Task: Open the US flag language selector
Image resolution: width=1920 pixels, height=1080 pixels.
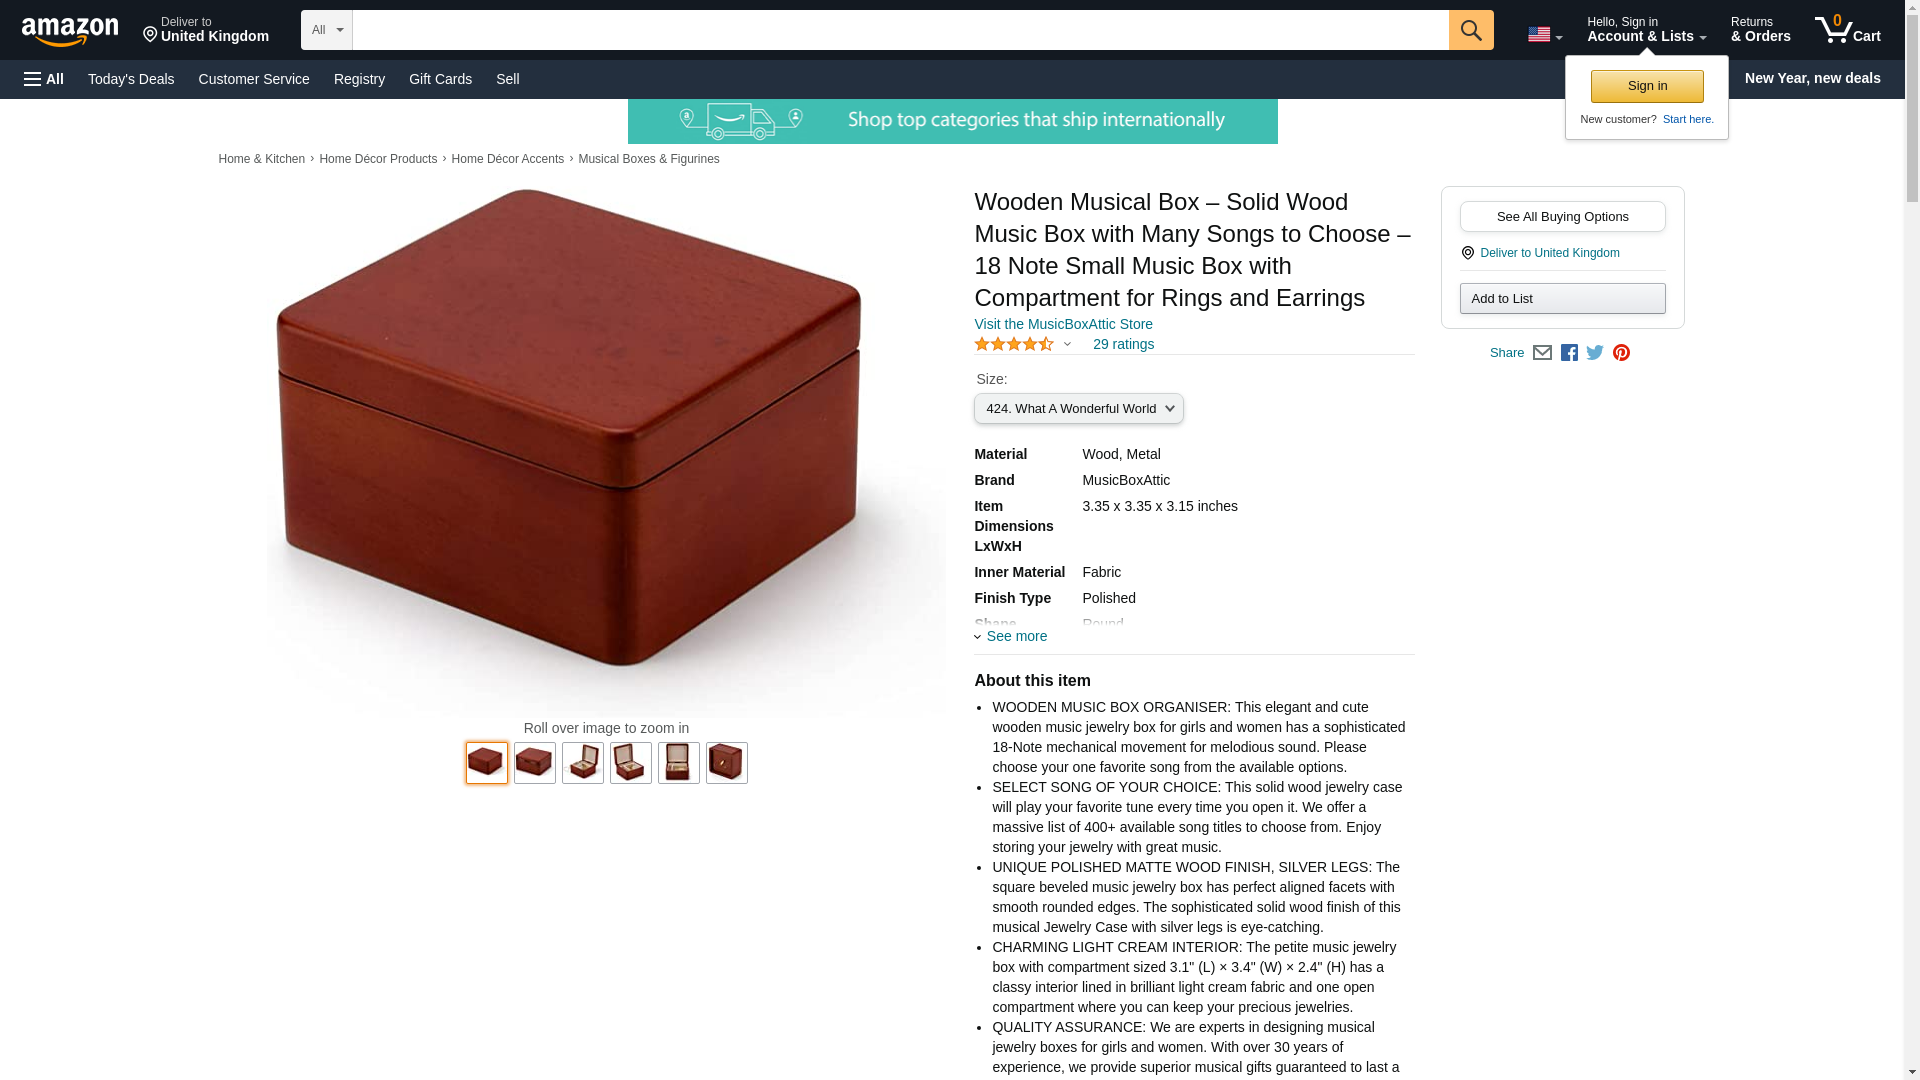Action: [1544, 35]
